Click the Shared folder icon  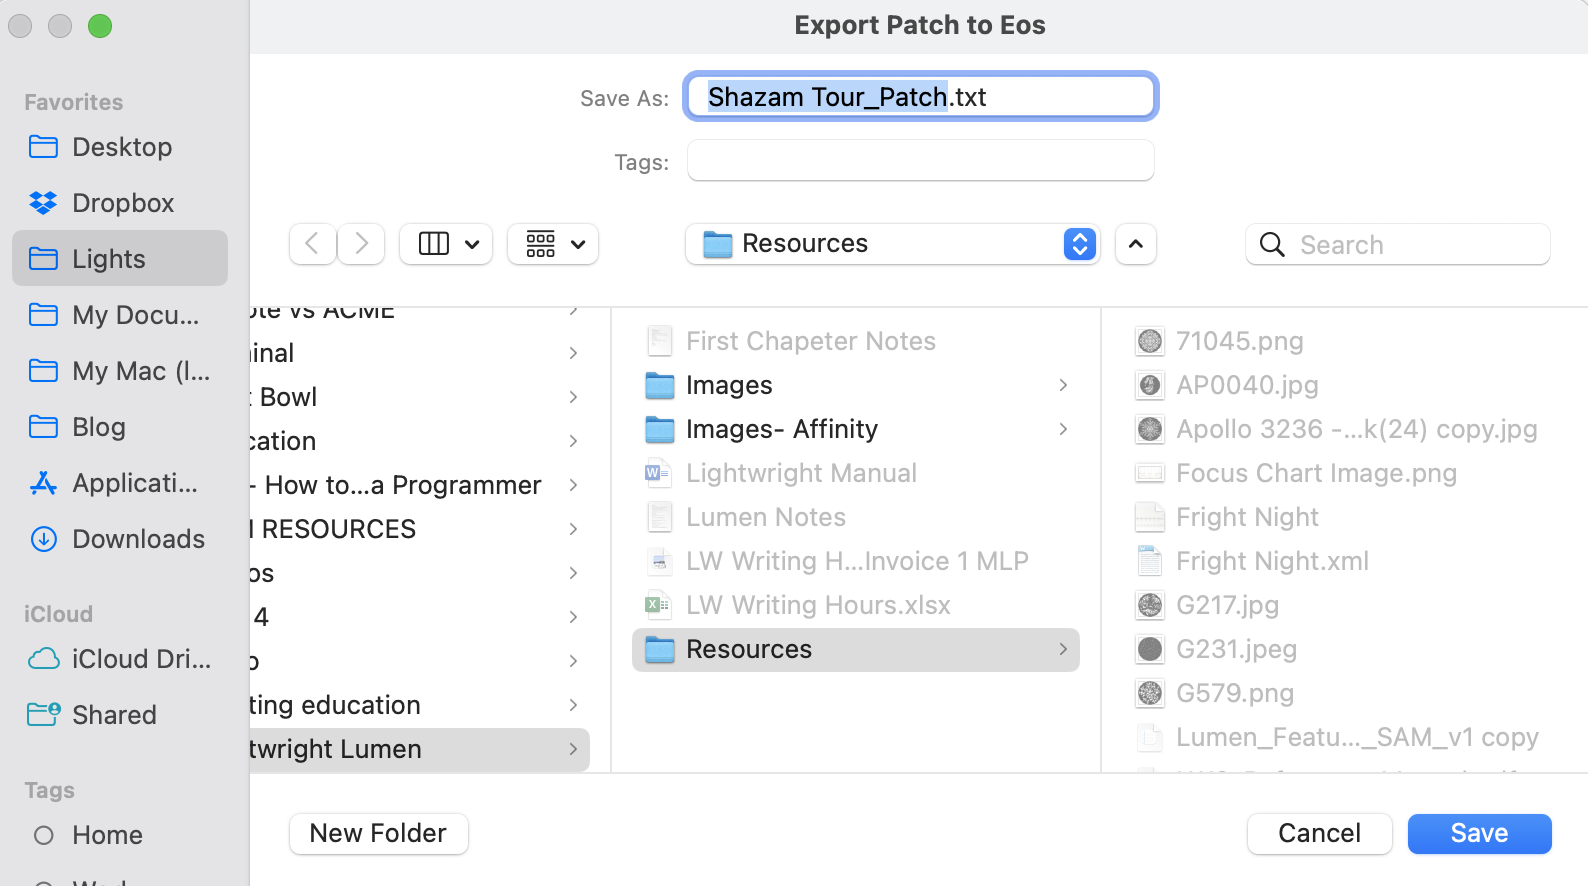[x=43, y=715]
